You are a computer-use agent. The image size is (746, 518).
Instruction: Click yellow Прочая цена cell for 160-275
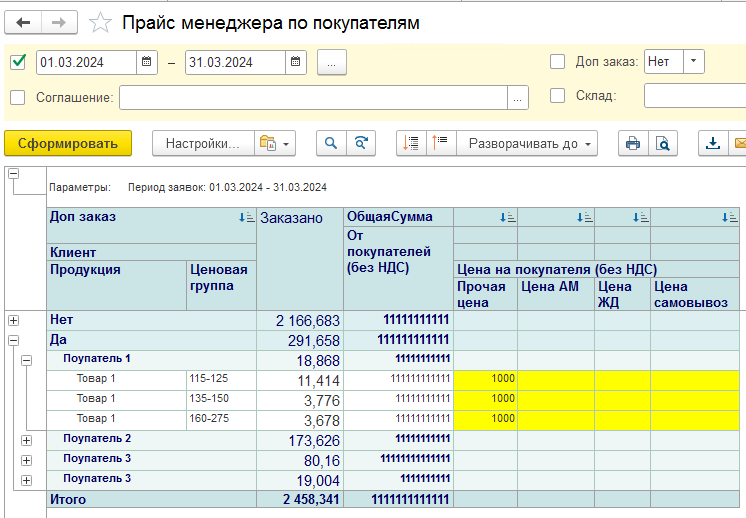[x=486, y=420]
